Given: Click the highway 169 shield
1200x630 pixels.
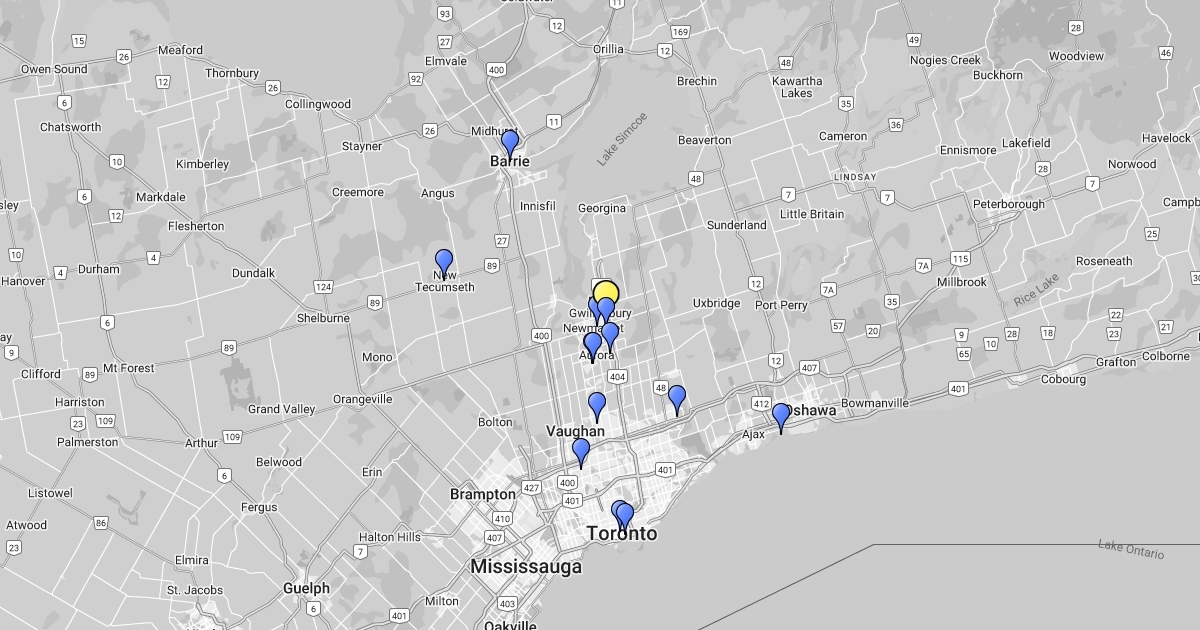Looking at the screenshot, I should pyautogui.click(x=680, y=32).
